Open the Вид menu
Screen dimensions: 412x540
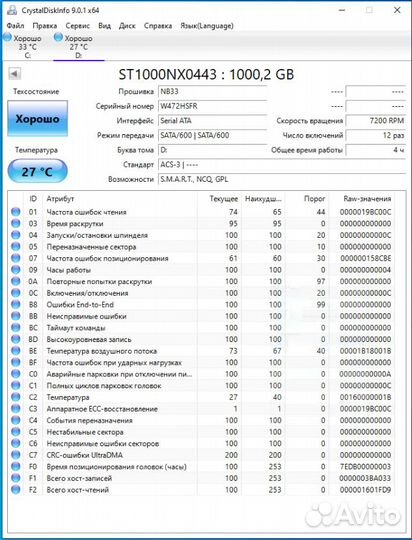[x=105, y=26]
